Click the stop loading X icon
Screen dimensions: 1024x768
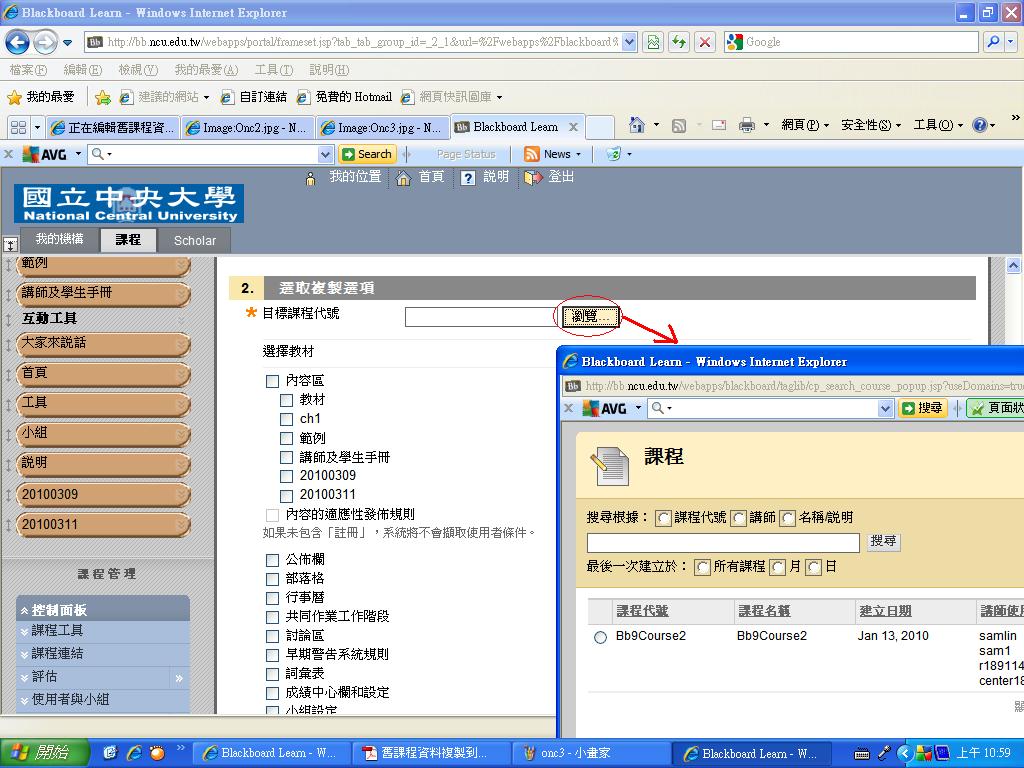[705, 42]
